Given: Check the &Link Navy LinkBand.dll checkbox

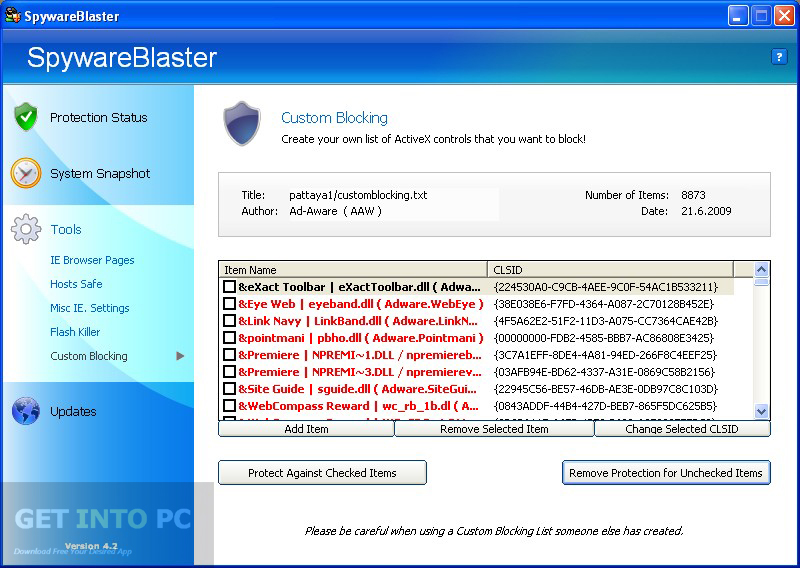Looking at the screenshot, I should (230, 321).
